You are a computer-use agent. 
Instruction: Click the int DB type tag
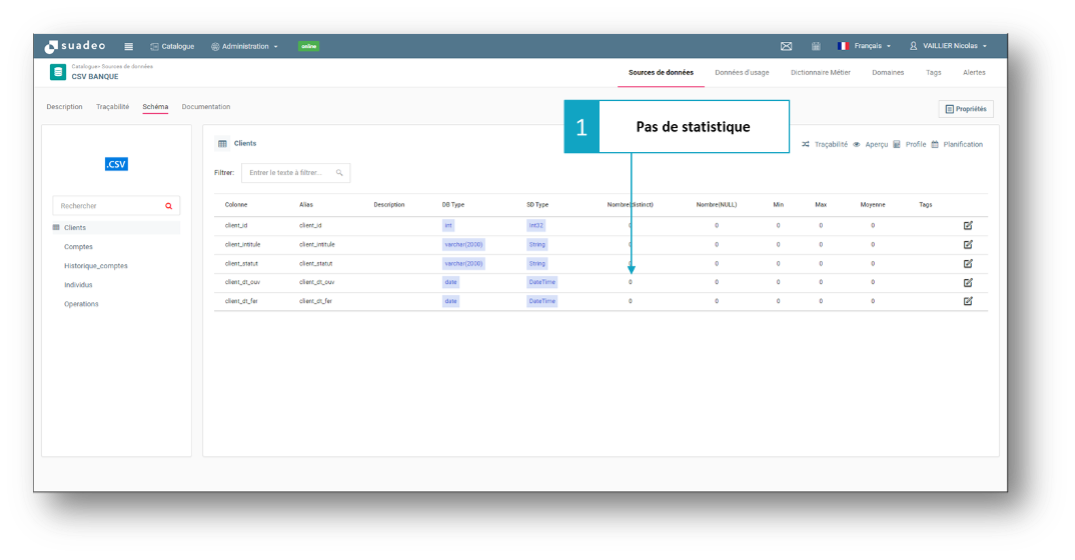(448, 226)
